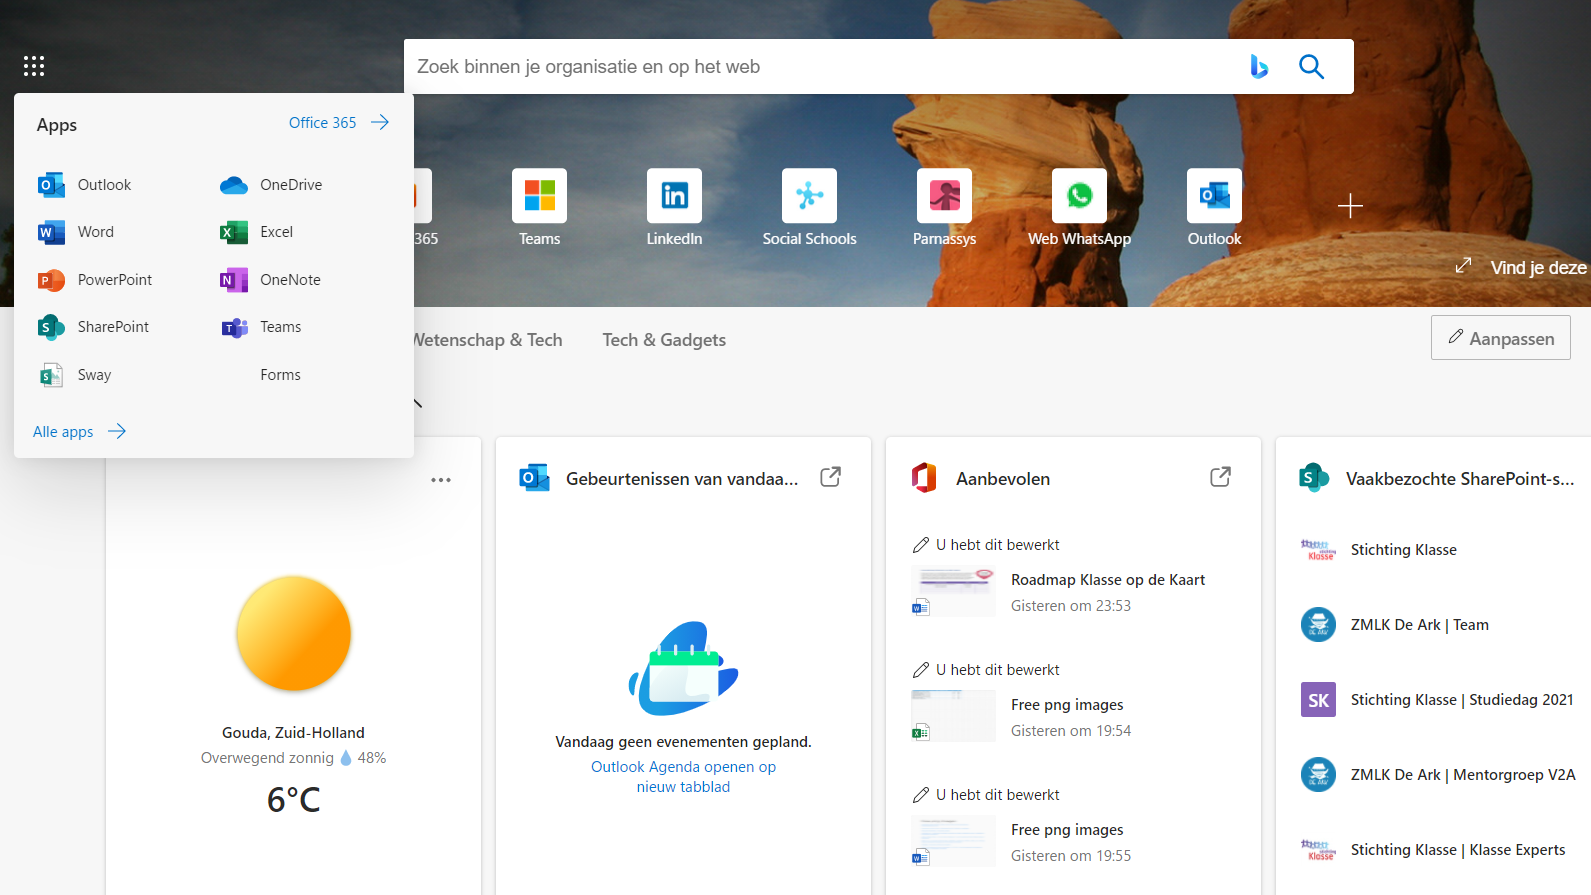
Task: Click the Office icon on Aanbevolen card
Action: tap(924, 478)
